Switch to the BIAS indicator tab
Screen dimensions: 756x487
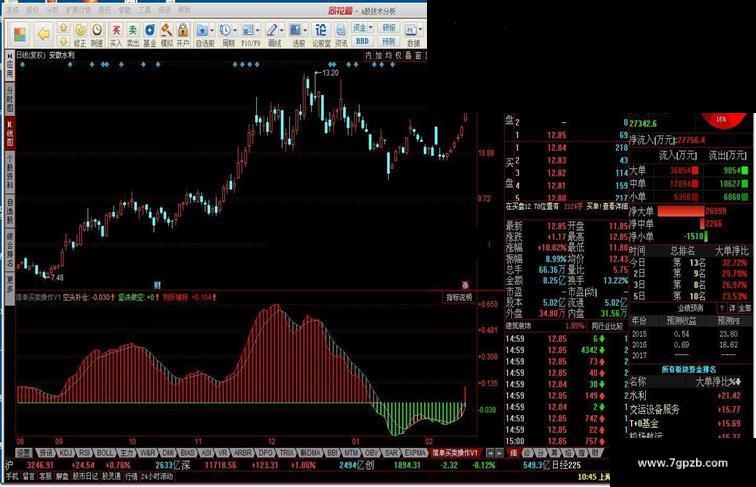click(x=187, y=453)
